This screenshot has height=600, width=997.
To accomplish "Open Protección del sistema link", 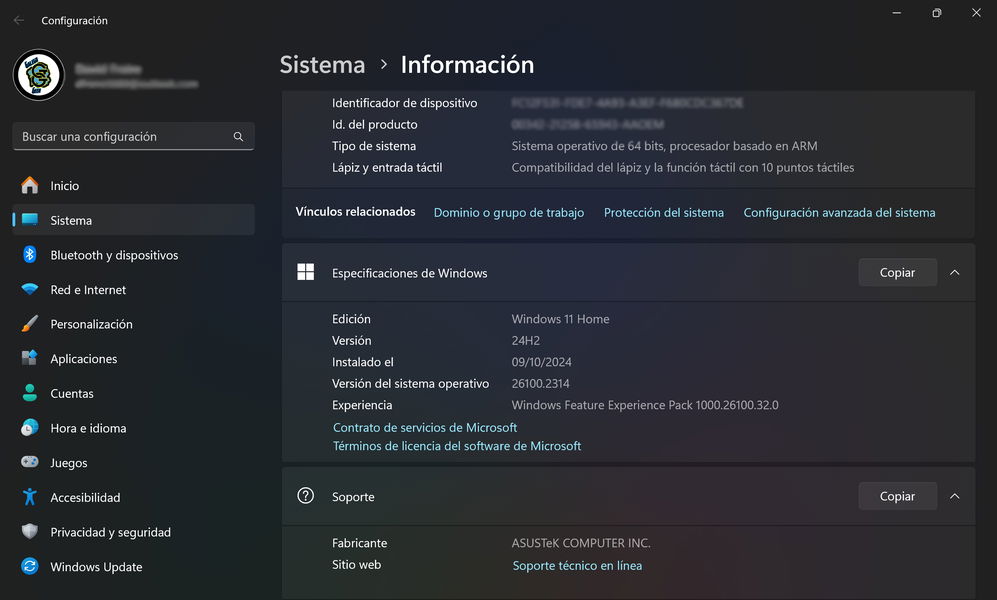I will pos(664,212).
